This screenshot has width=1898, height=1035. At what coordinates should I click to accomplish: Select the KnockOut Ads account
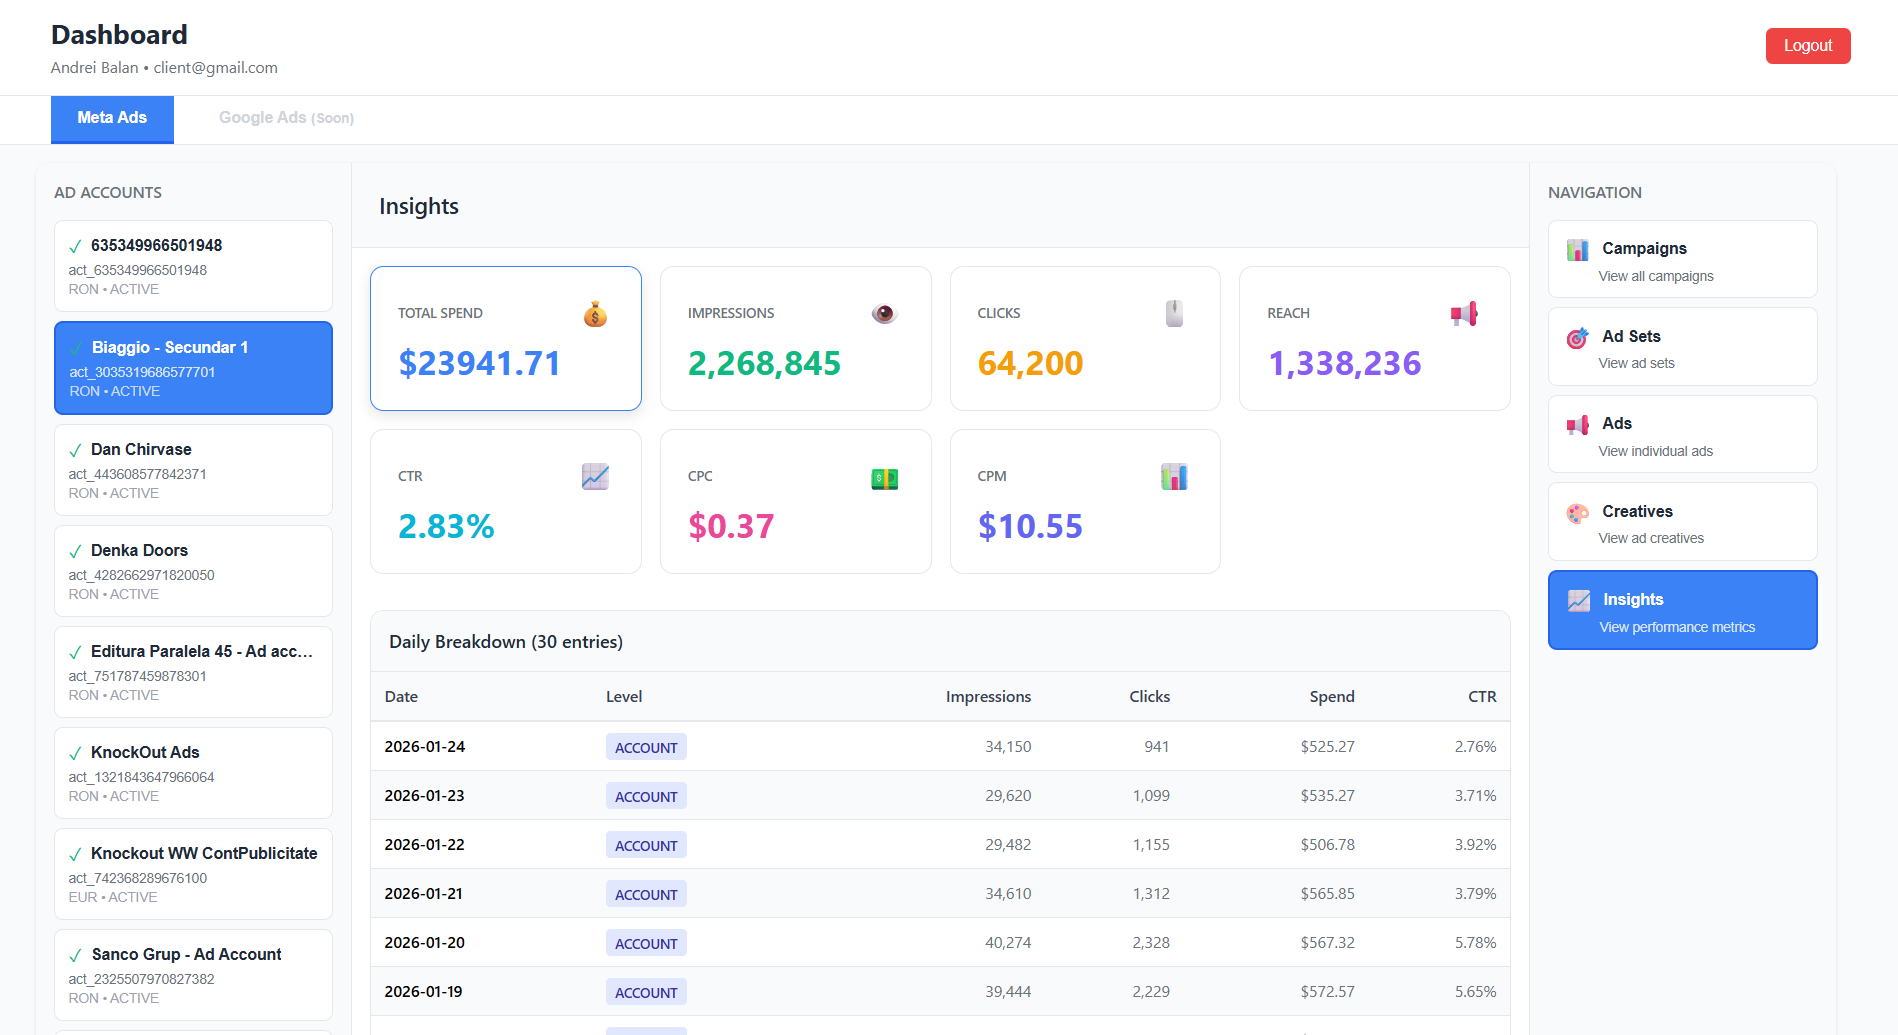click(193, 773)
